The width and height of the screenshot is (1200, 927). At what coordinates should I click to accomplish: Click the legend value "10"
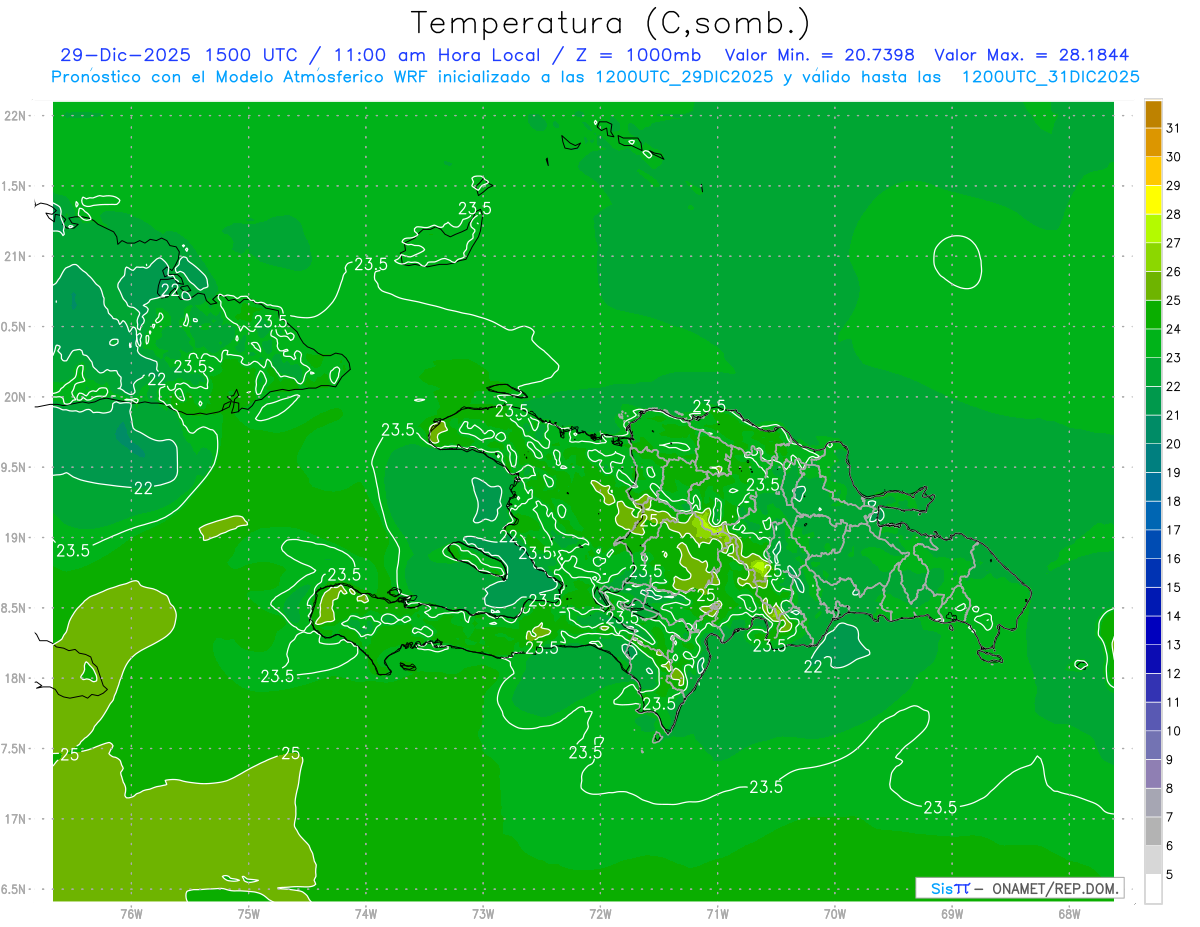pos(1173,730)
